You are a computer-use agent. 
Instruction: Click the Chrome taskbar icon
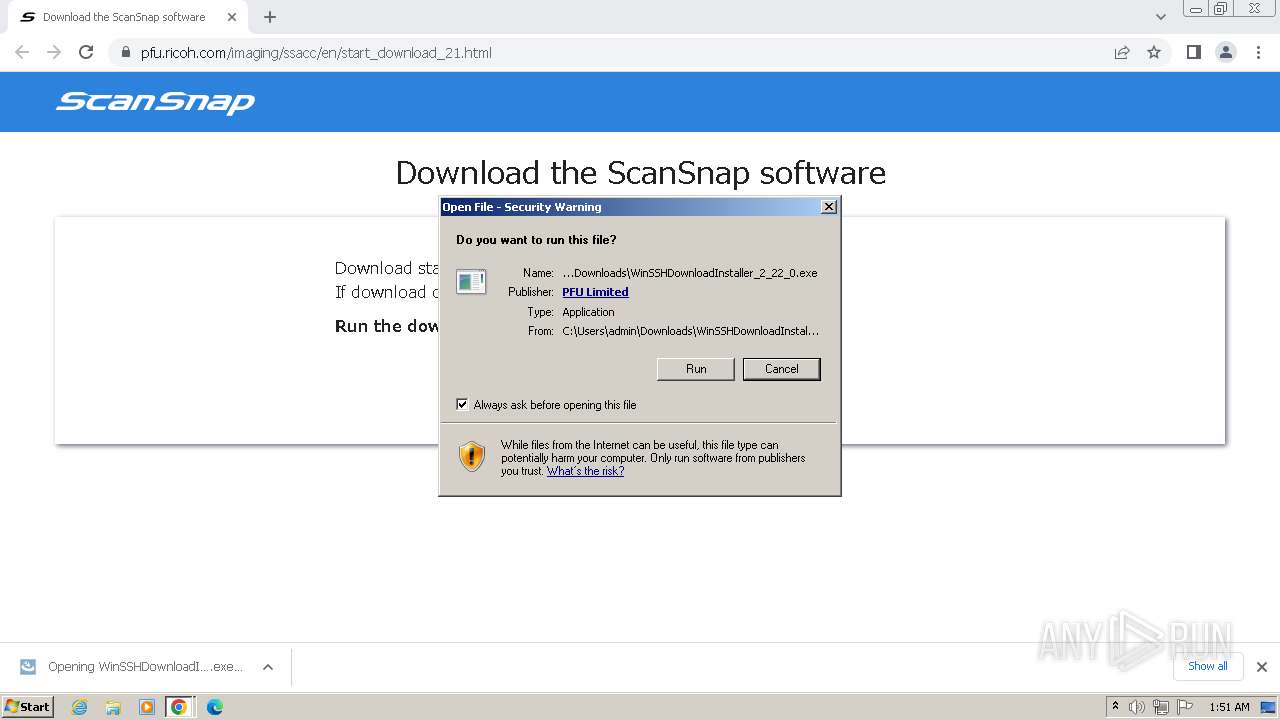pos(179,707)
